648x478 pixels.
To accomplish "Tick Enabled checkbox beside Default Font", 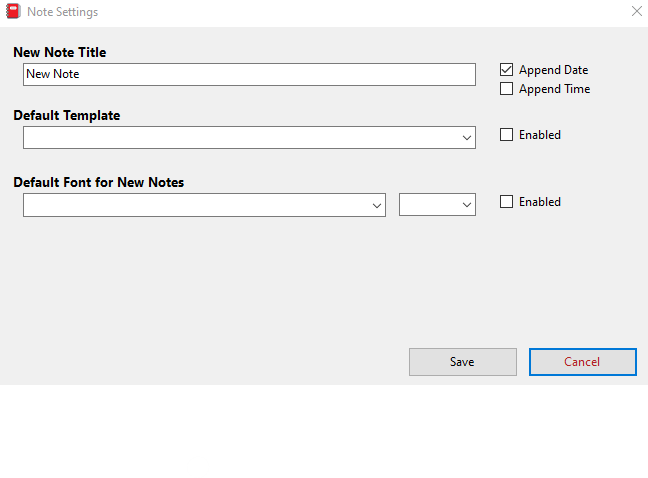I will pos(507,202).
